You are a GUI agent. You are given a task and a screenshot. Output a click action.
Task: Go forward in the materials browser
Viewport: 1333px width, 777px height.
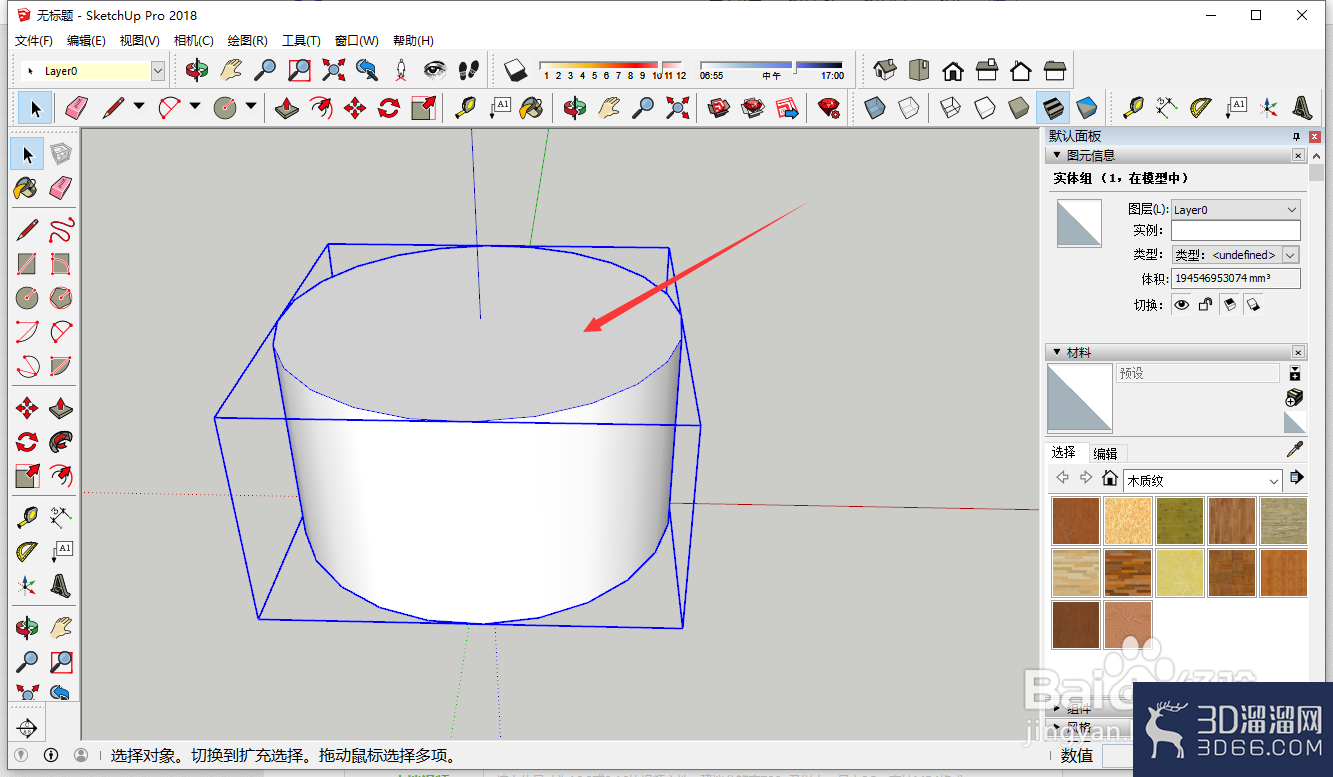[1085, 478]
